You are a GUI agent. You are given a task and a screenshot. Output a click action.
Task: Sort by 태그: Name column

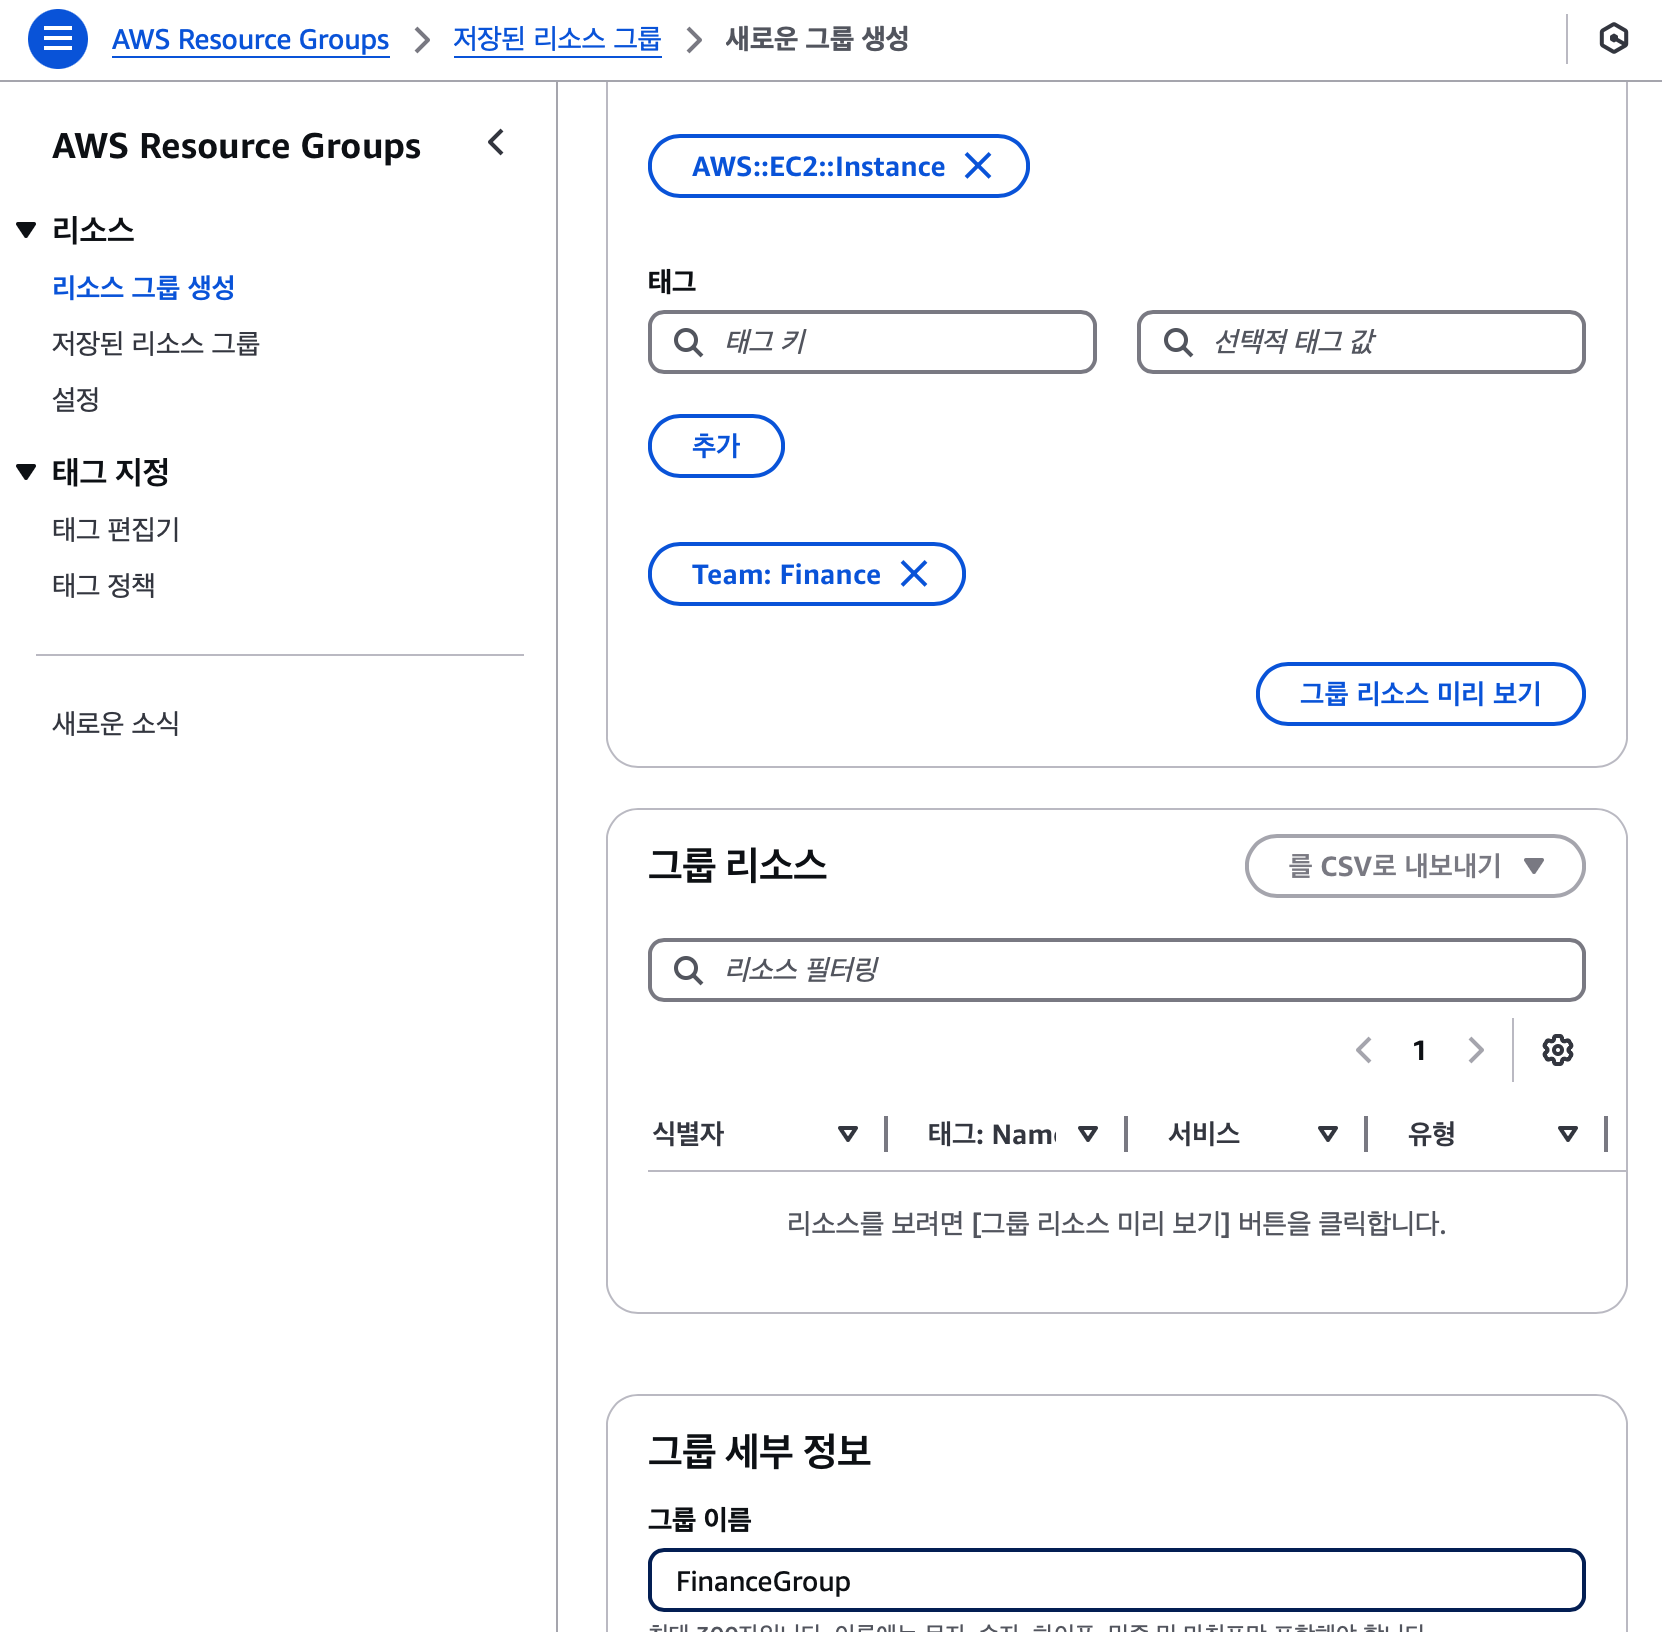pyautogui.click(x=1088, y=1134)
